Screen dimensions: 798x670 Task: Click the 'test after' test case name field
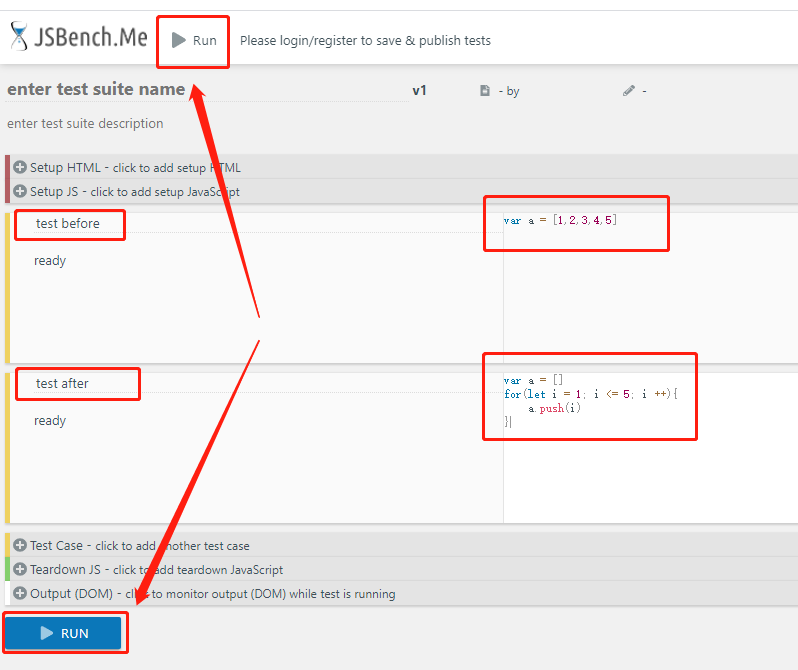click(x=268, y=383)
